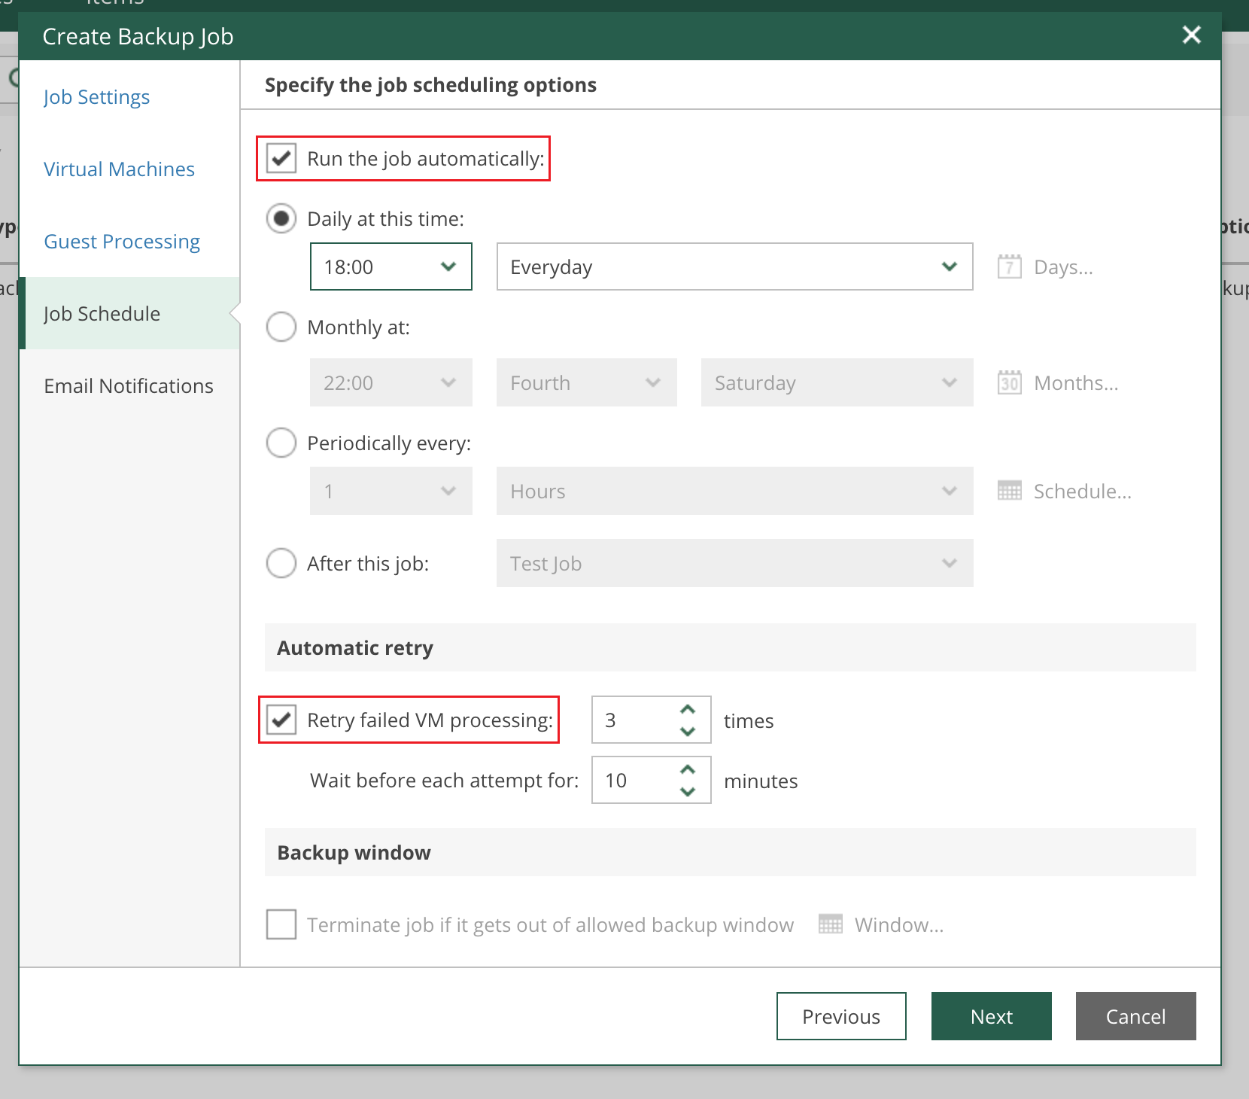Enable Terminate job outside backup window
The width and height of the screenshot is (1249, 1099).
tap(282, 925)
